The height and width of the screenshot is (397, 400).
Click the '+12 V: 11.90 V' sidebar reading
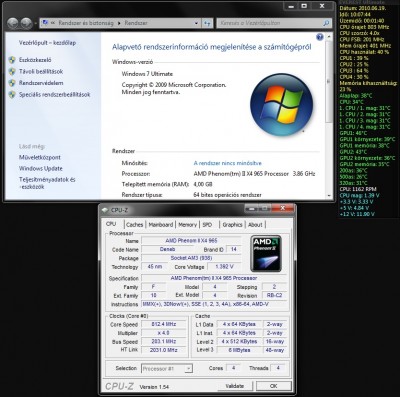coord(357,214)
